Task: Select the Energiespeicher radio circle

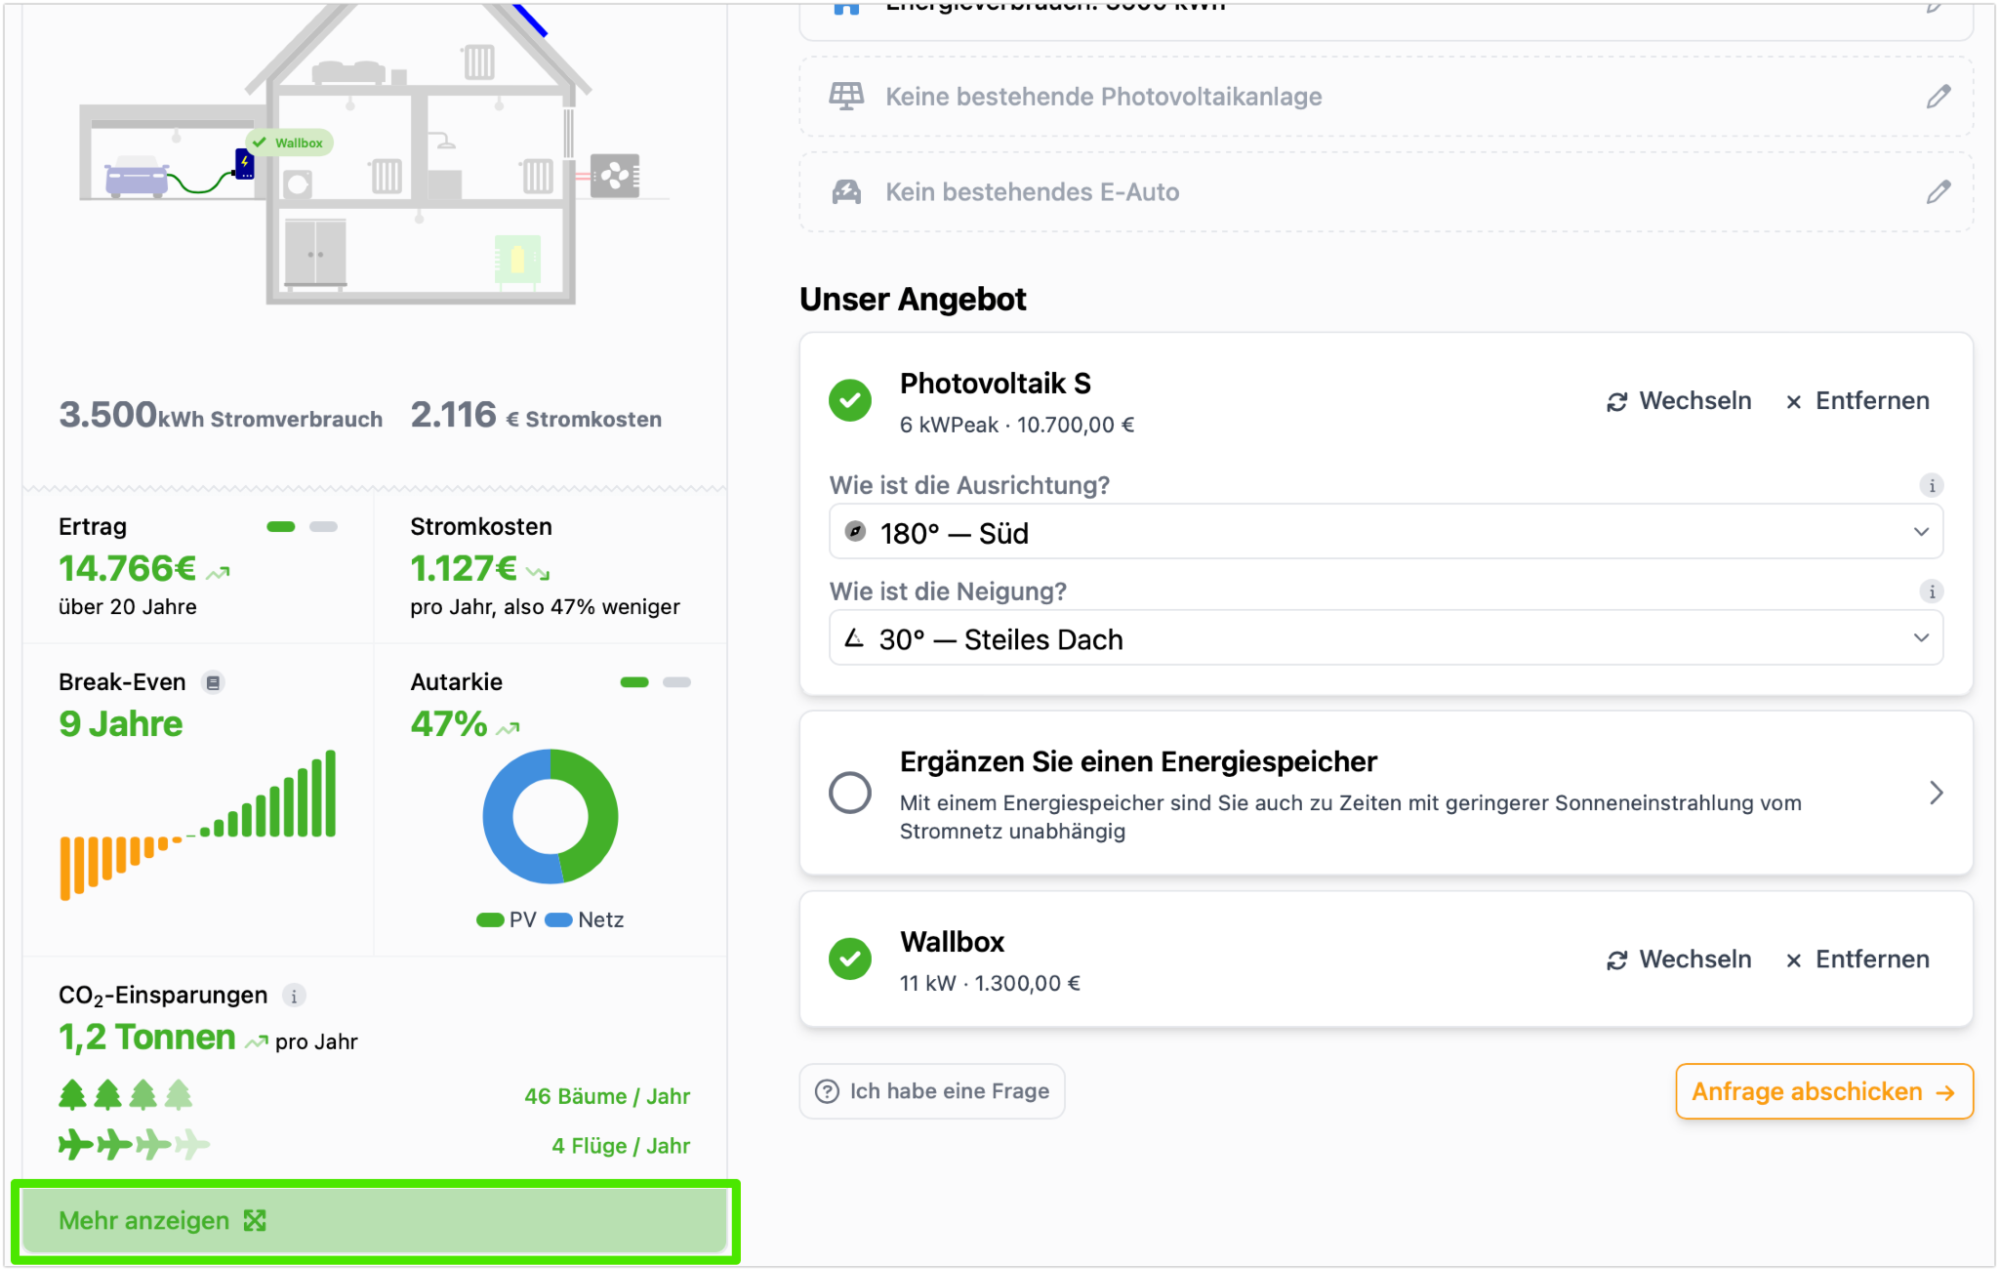Action: 850,794
